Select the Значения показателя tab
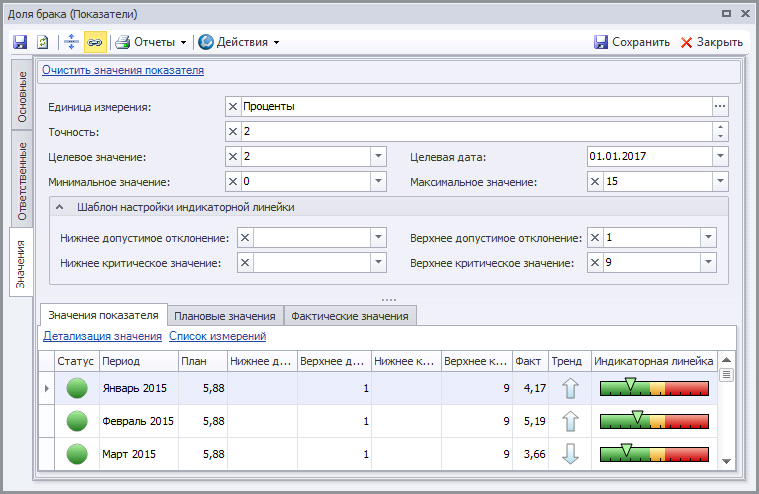759x494 pixels. [104, 315]
